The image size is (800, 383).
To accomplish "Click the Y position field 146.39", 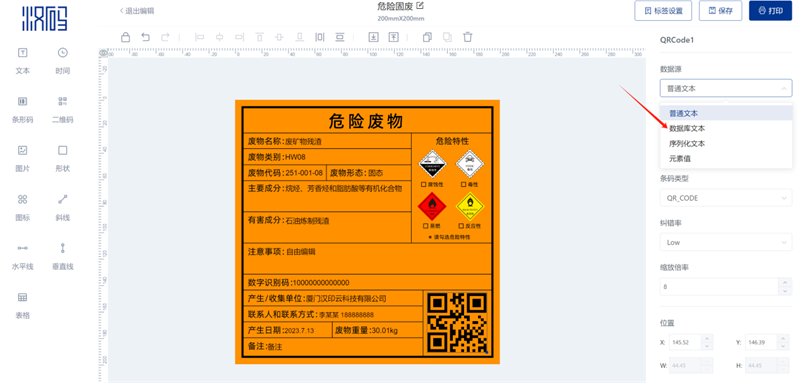I will click(761, 342).
